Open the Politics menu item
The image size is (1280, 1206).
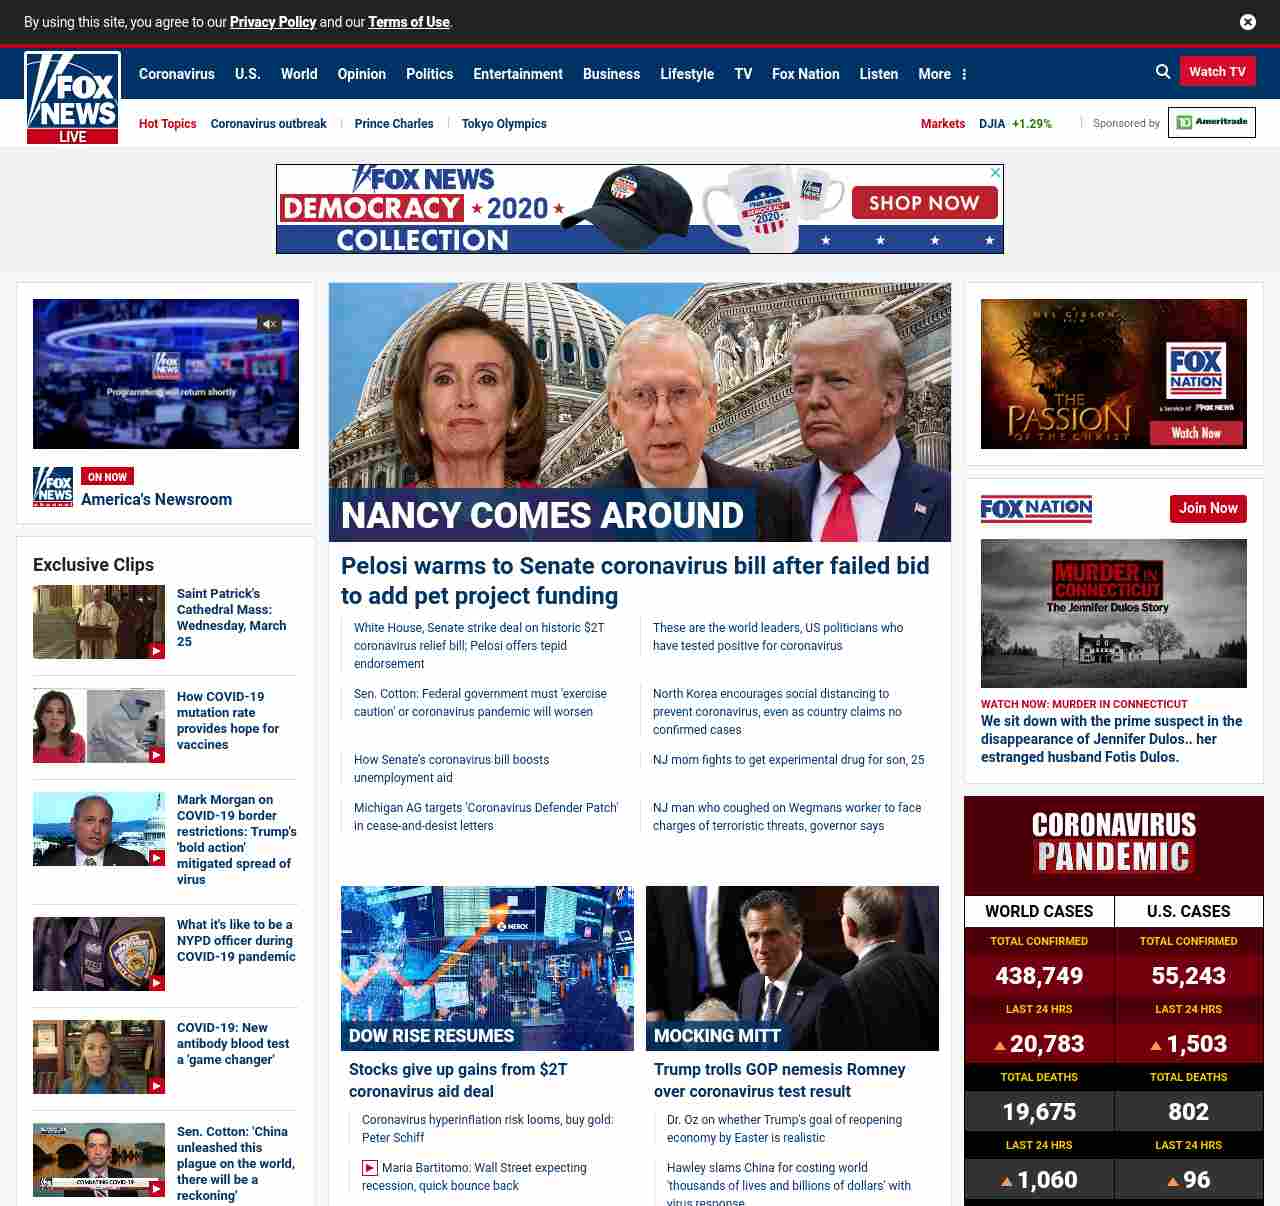(429, 74)
